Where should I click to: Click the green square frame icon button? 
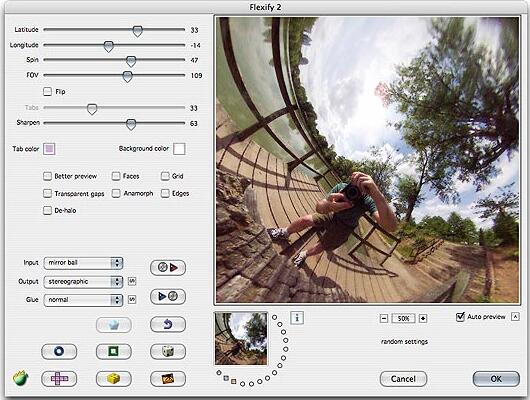coord(114,352)
